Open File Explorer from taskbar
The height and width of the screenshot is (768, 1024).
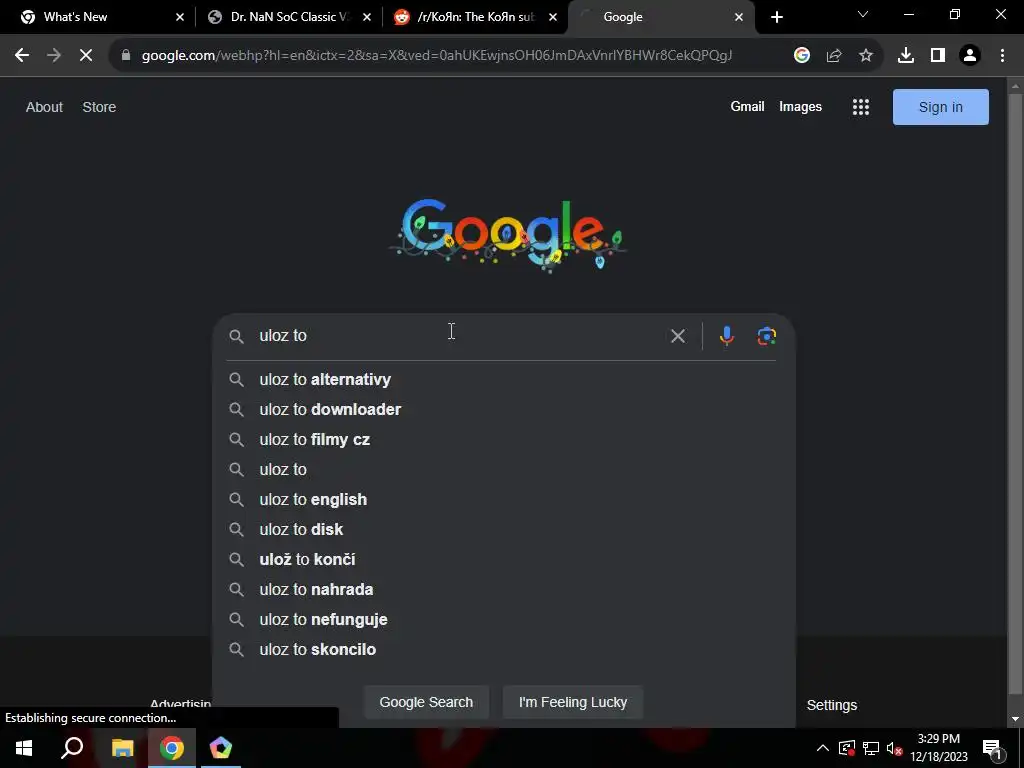[122, 748]
